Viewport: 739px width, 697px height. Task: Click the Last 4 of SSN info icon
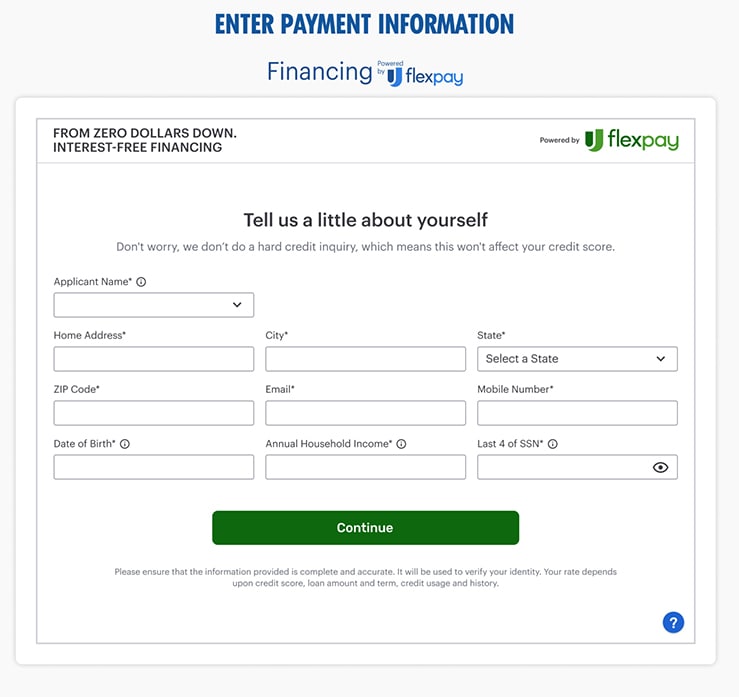553,444
